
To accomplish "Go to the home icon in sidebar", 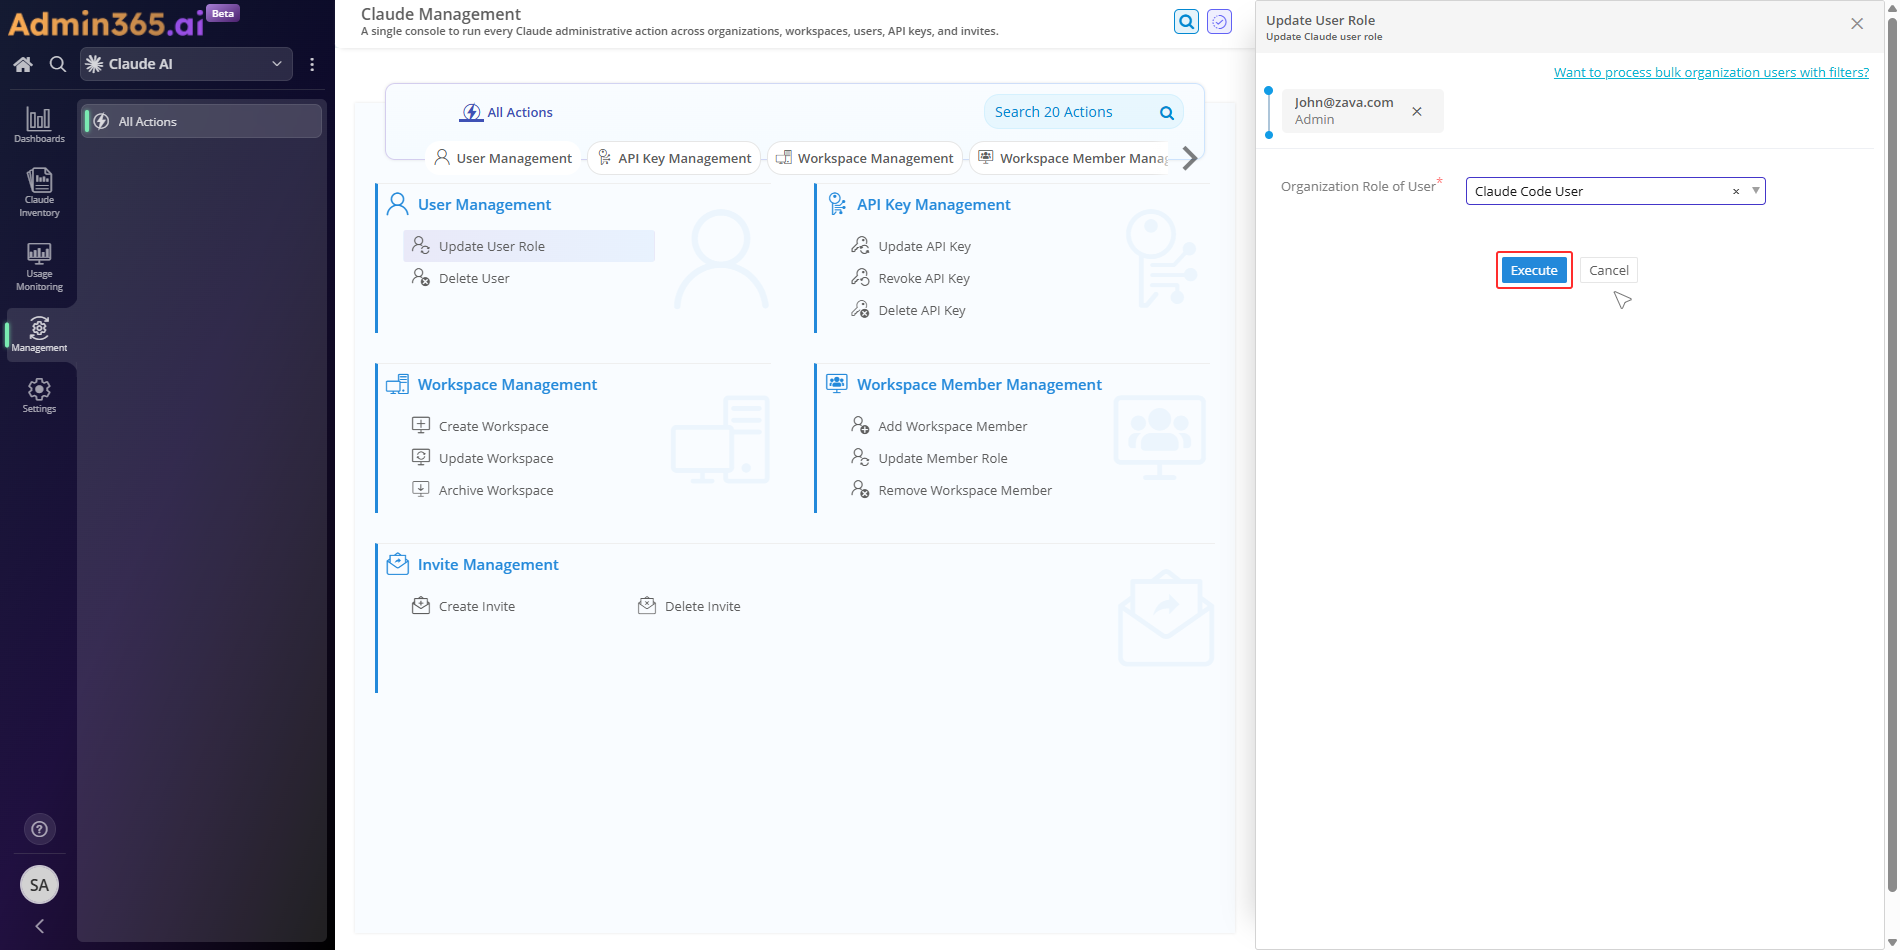I will tap(23, 64).
